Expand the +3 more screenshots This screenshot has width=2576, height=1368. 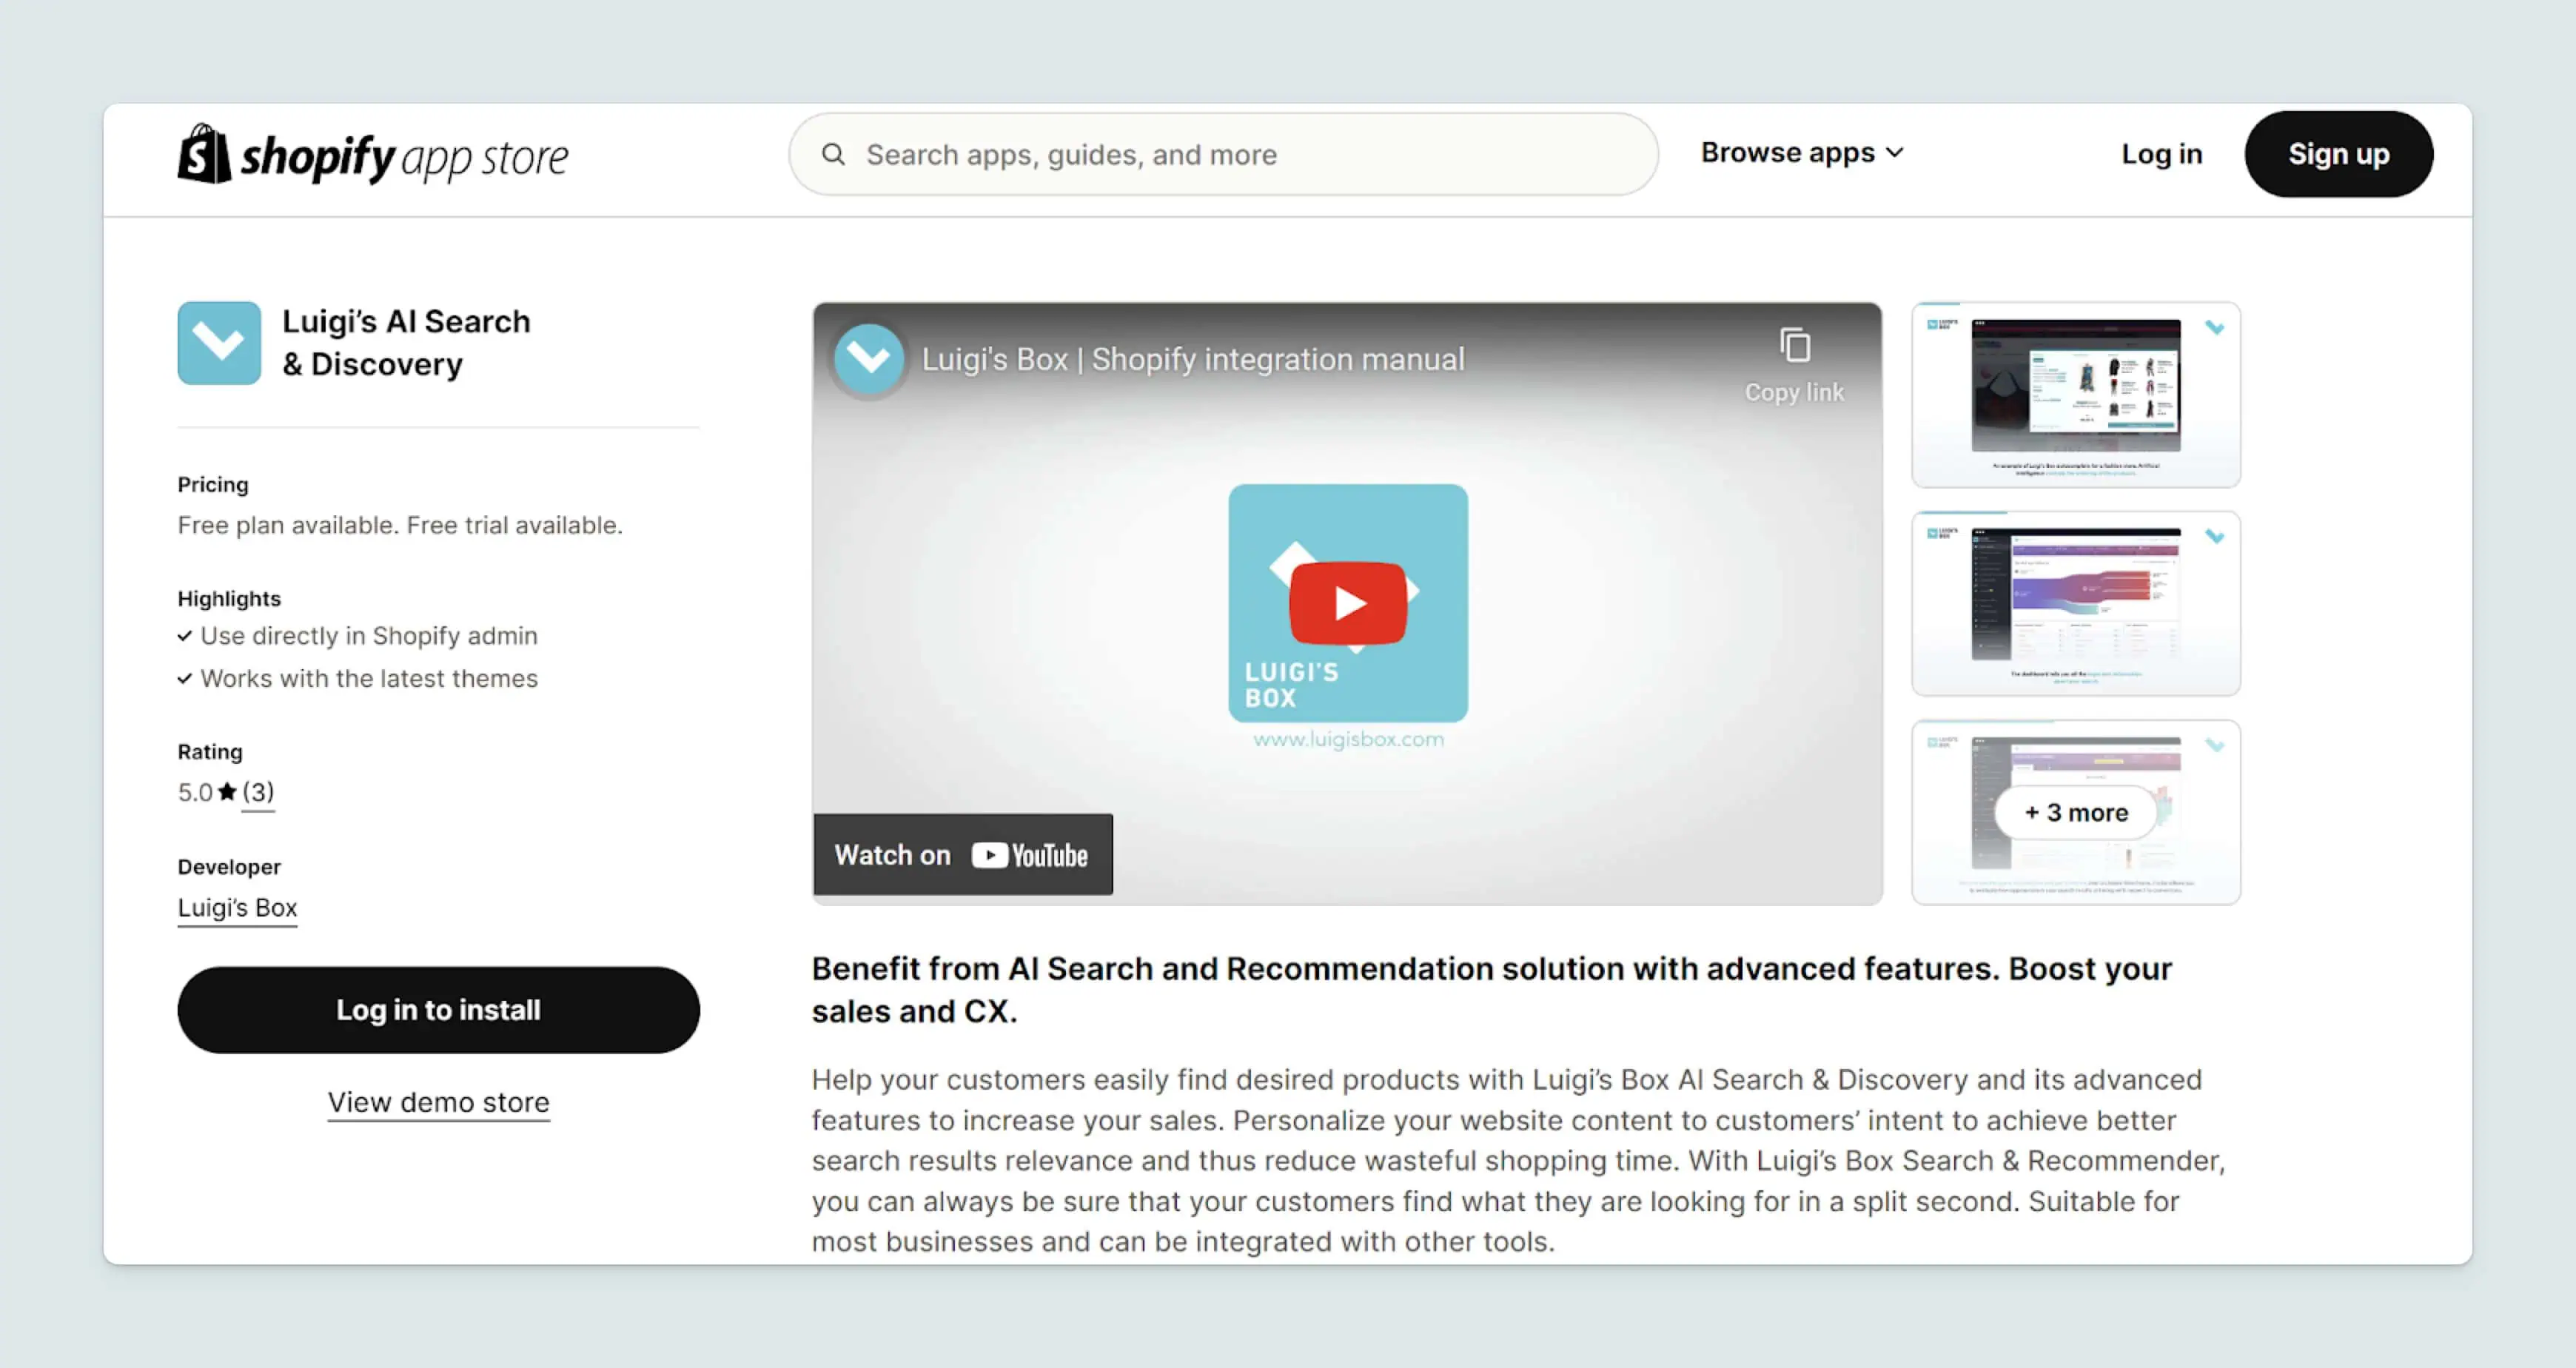[x=2075, y=812]
